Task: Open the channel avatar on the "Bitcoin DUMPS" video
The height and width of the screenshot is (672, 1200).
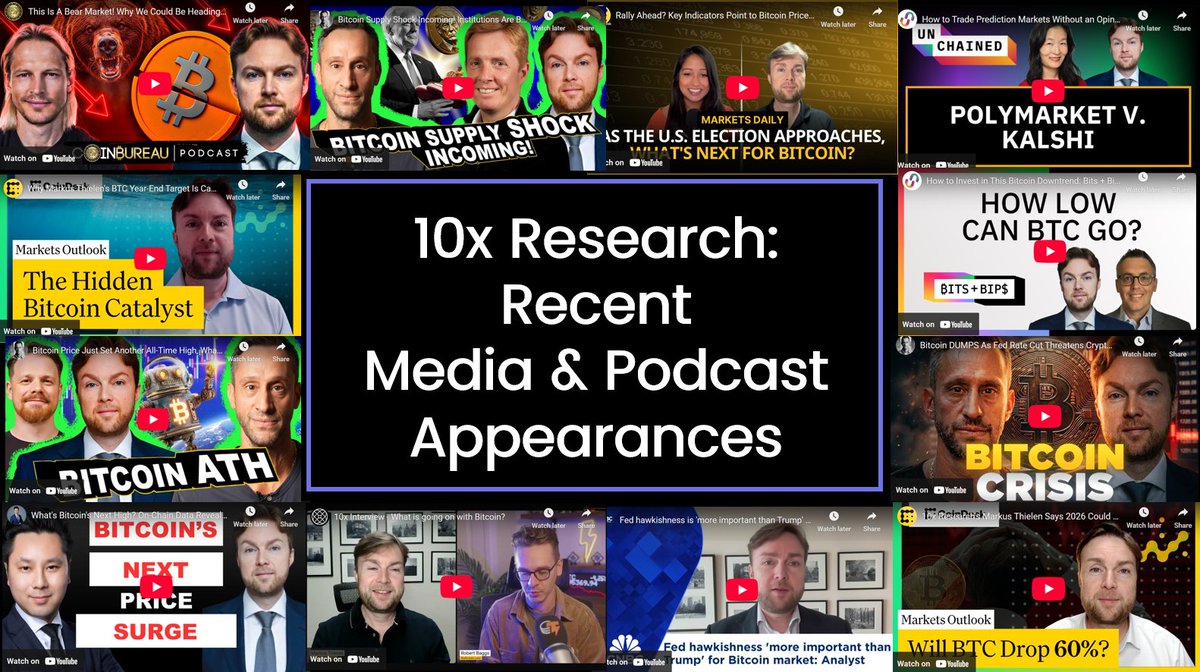Action: (x=905, y=344)
